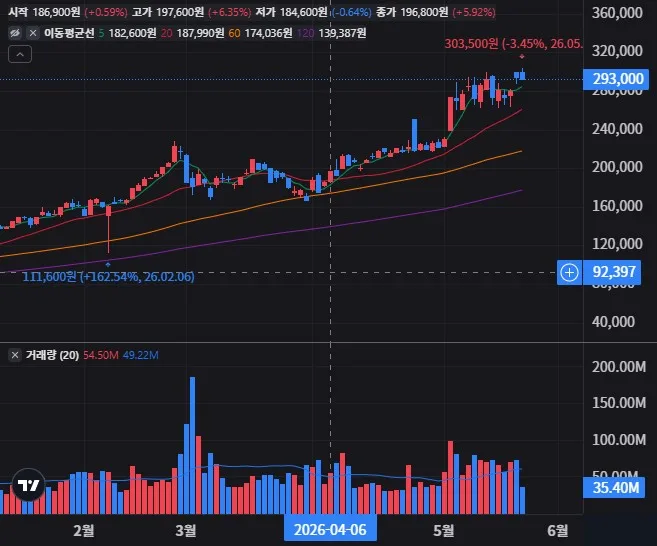Select the 2026-04-06 date label on time axis
The image size is (657, 546).
coord(330,530)
